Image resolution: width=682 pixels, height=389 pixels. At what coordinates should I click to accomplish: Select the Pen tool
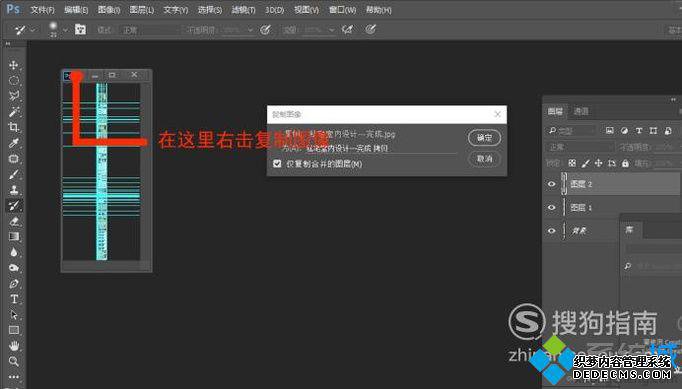point(13,284)
